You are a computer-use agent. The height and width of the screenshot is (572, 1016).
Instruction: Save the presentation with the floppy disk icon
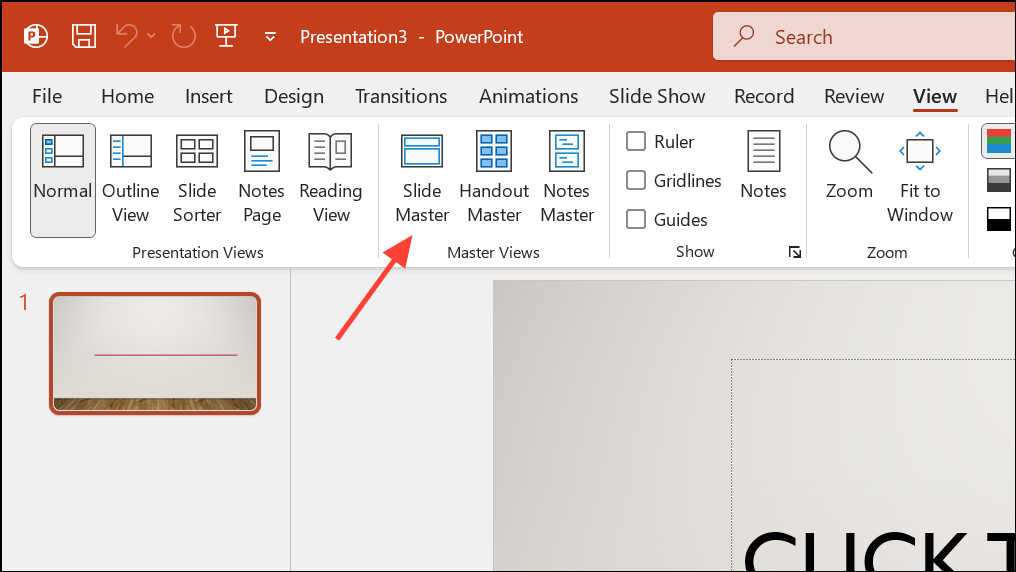(84, 36)
